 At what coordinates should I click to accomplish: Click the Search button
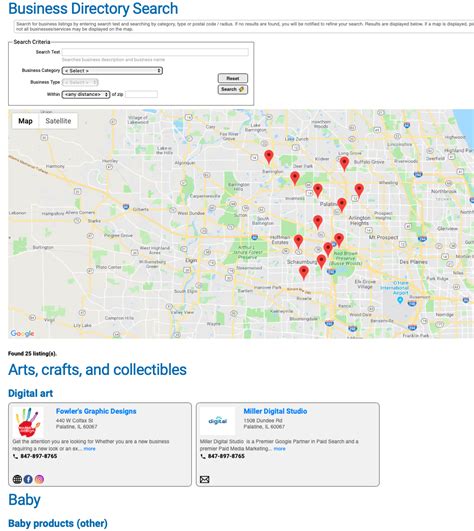(233, 89)
